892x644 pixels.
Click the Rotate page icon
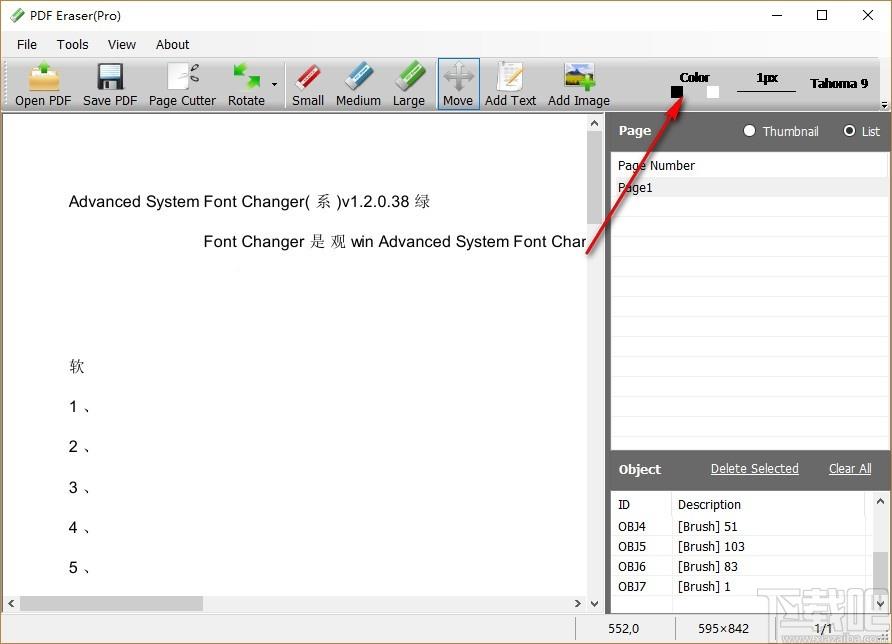[246, 84]
